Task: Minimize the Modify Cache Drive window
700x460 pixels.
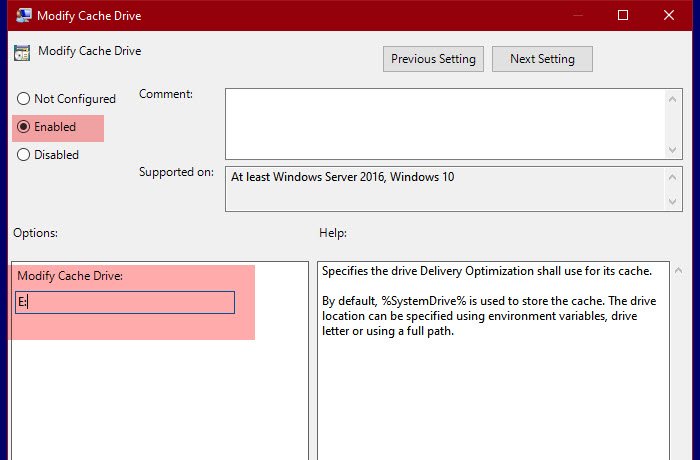Action: [x=577, y=15]
